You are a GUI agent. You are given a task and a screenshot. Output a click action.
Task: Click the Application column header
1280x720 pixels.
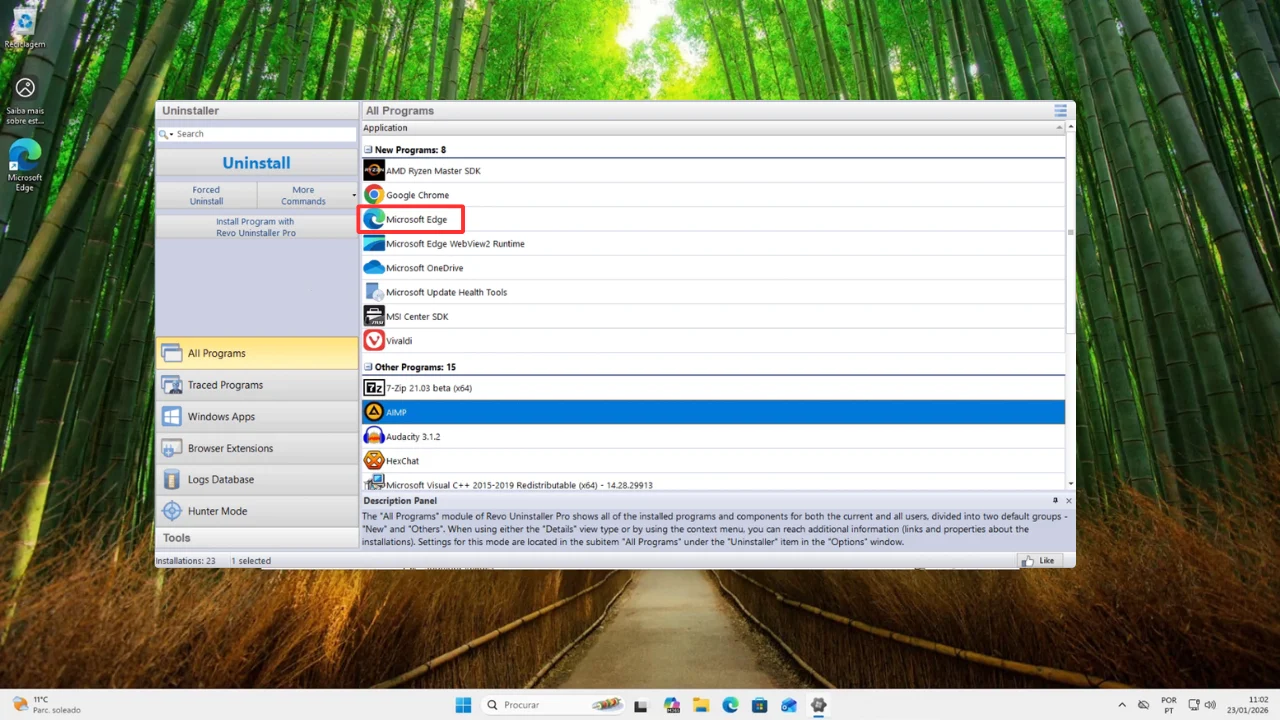point(713,128)
